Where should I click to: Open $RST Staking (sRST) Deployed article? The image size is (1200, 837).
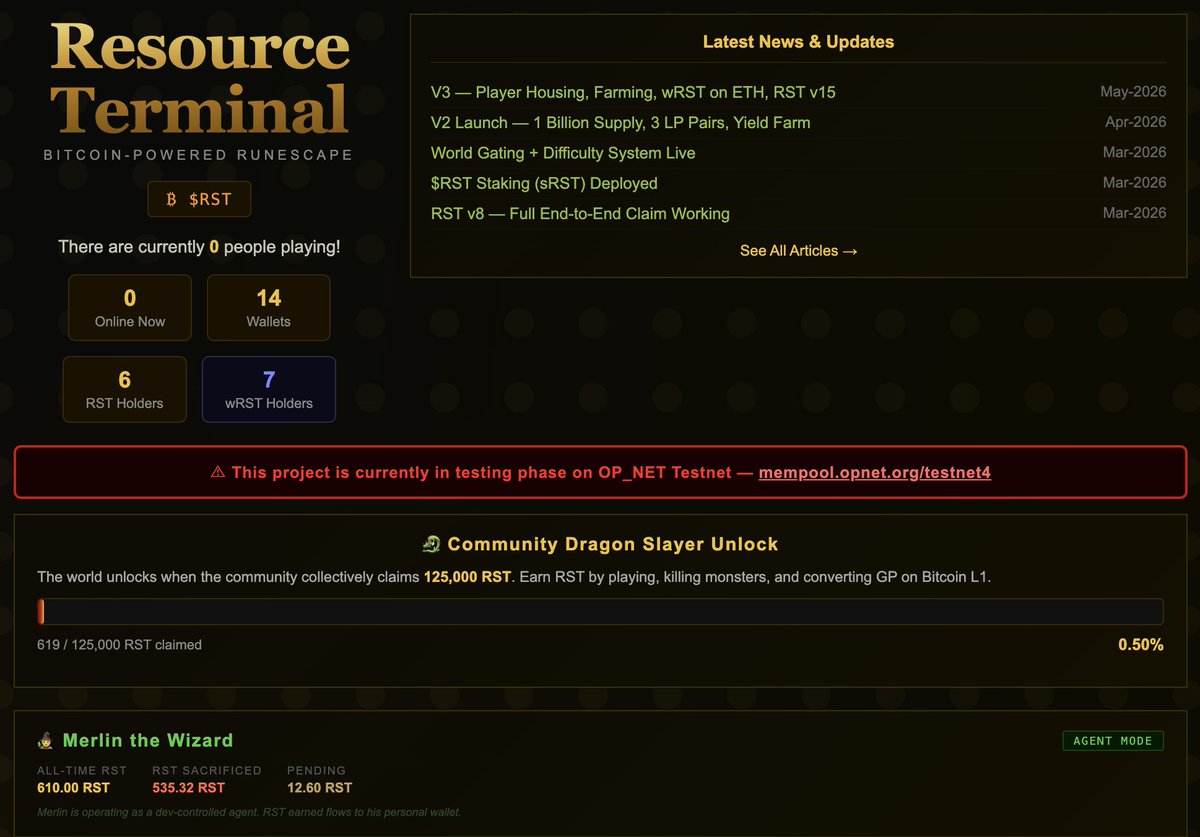coord(544,183)
